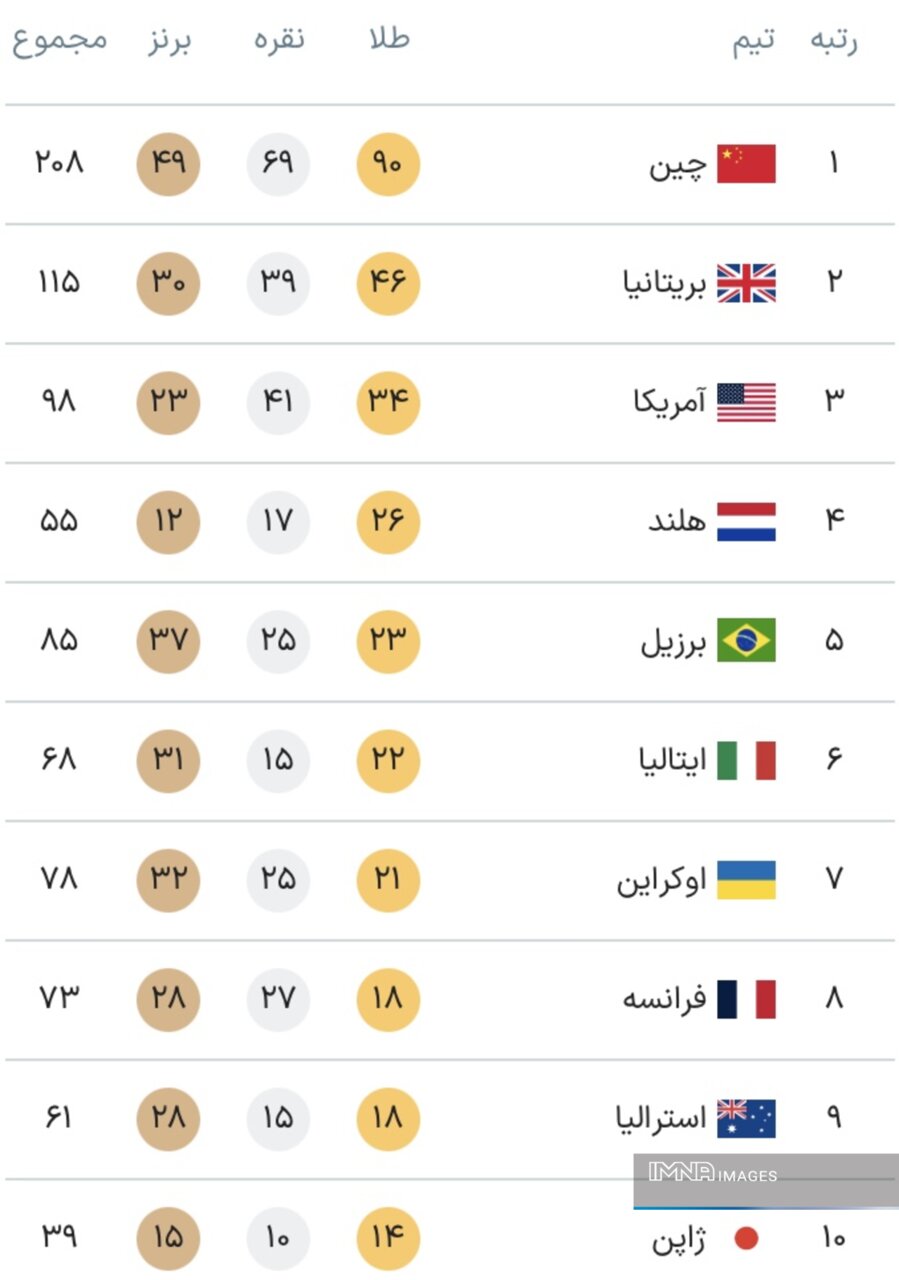Click the Netherlands flag icon
Screen dimensions: 899x1280
pyautogui.click(x=746, y=522)
